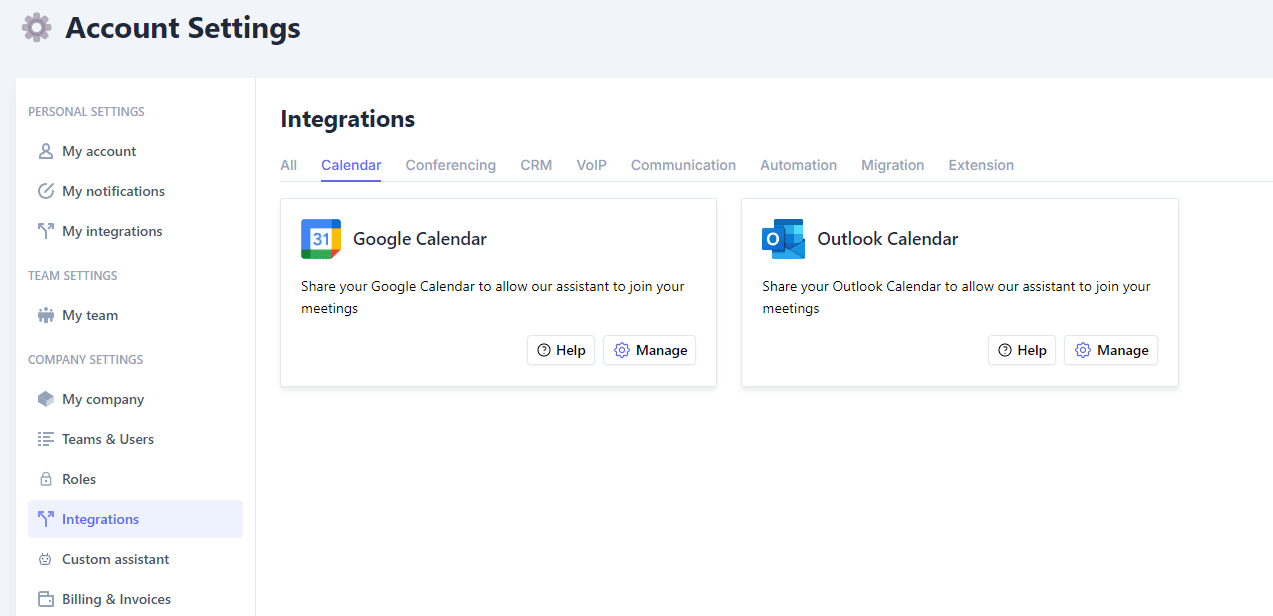This screenshot has height=616, width=1273.
Task: Click the Google Calendar logo icon
Action: [x=321, y=239]
